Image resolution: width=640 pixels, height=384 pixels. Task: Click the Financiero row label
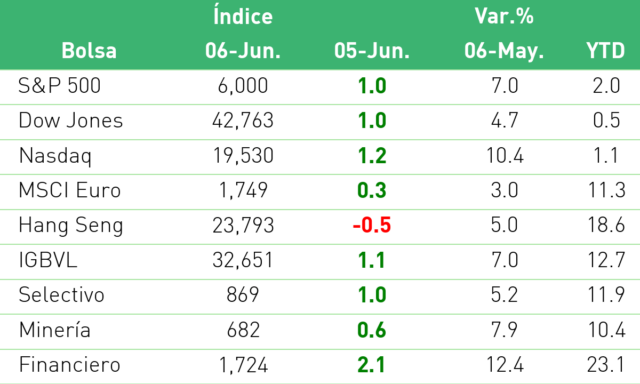click(x=70, y=364)
